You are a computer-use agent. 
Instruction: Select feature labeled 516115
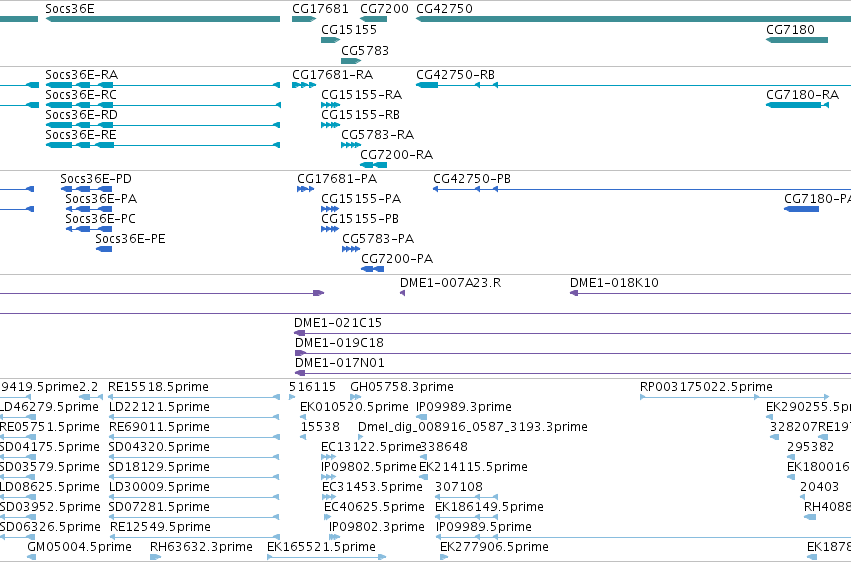(x=292, y=397)
